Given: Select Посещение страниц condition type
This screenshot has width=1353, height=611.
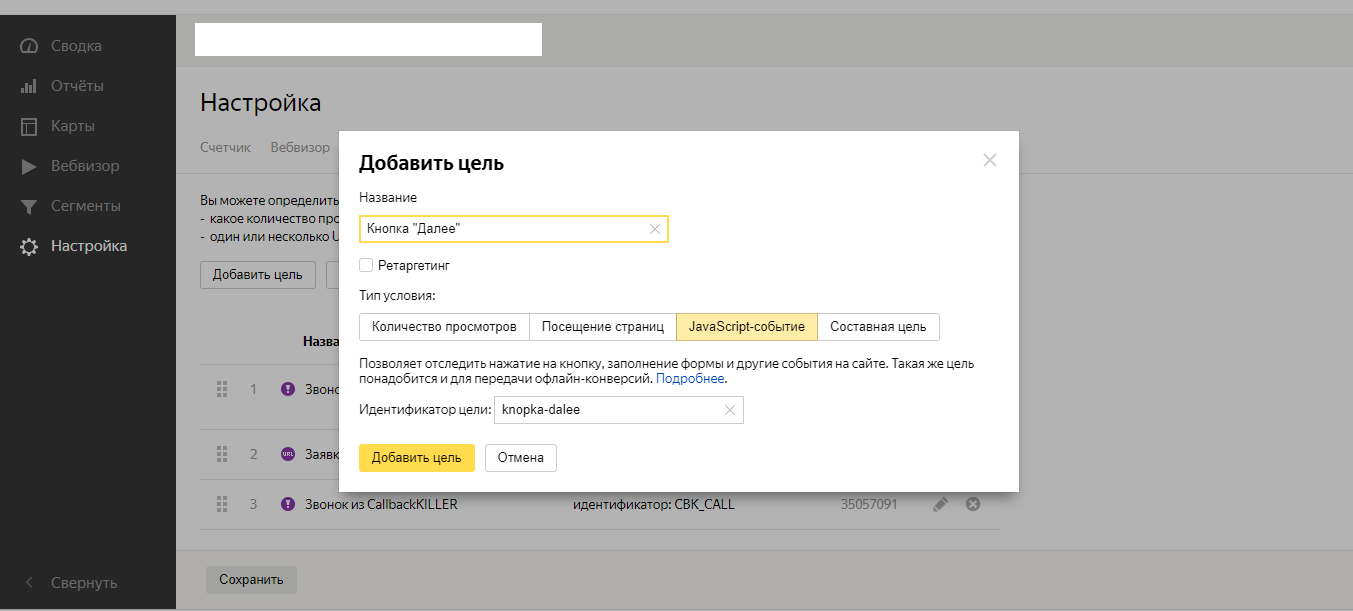Looking at the screenshot, I should 602,327.
